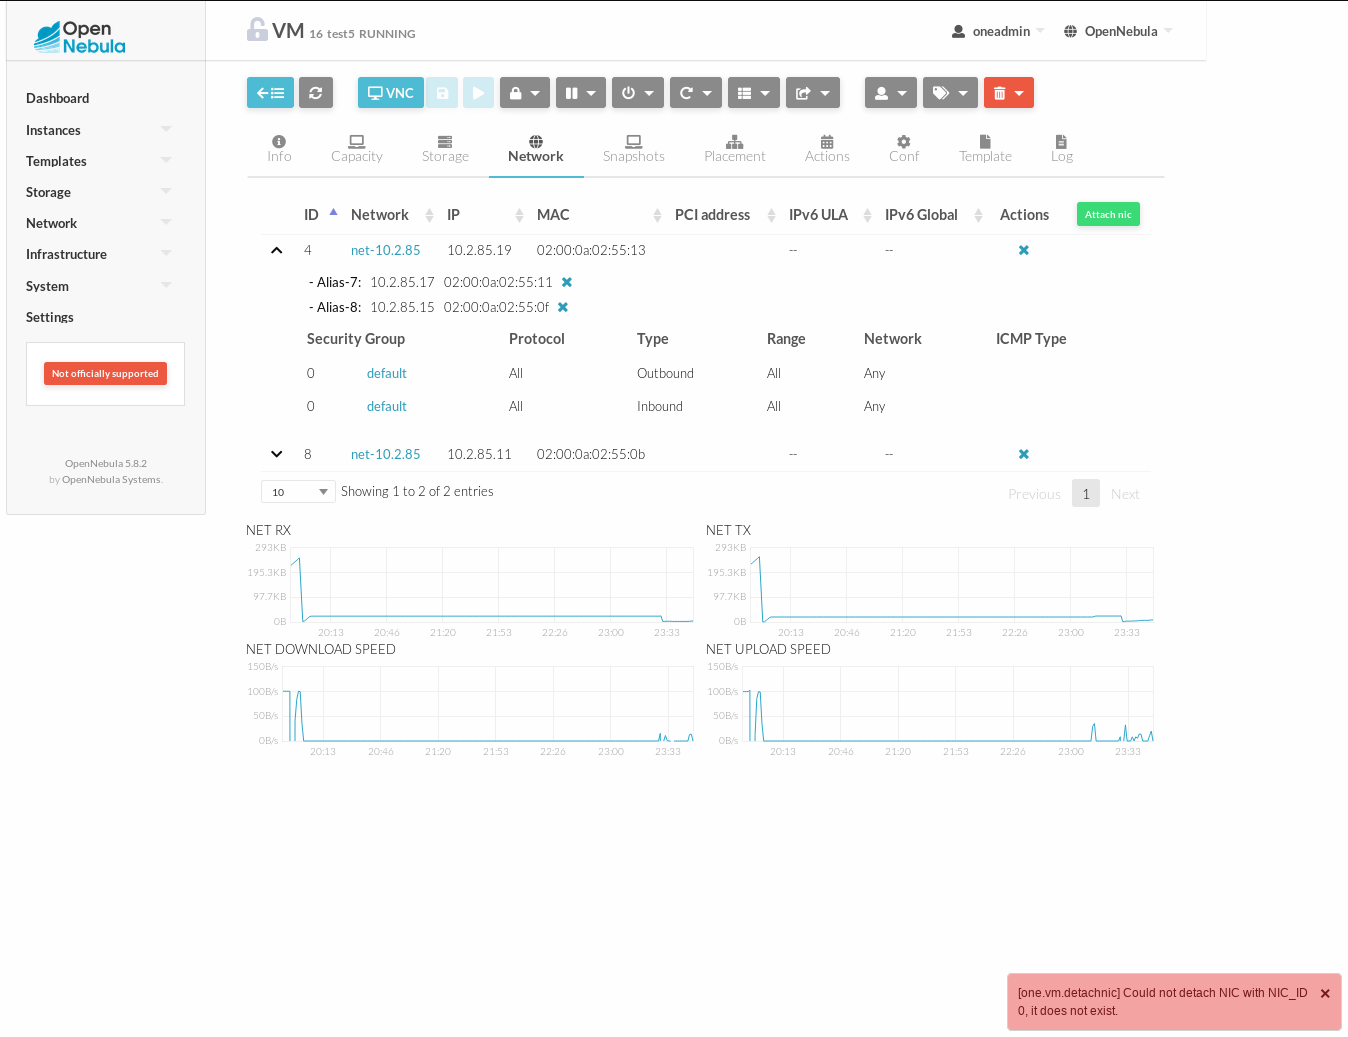The width and height of the screenshot is (1348, 1037).
Task: Switch to the Log tab
Action: pos(1061,148)
